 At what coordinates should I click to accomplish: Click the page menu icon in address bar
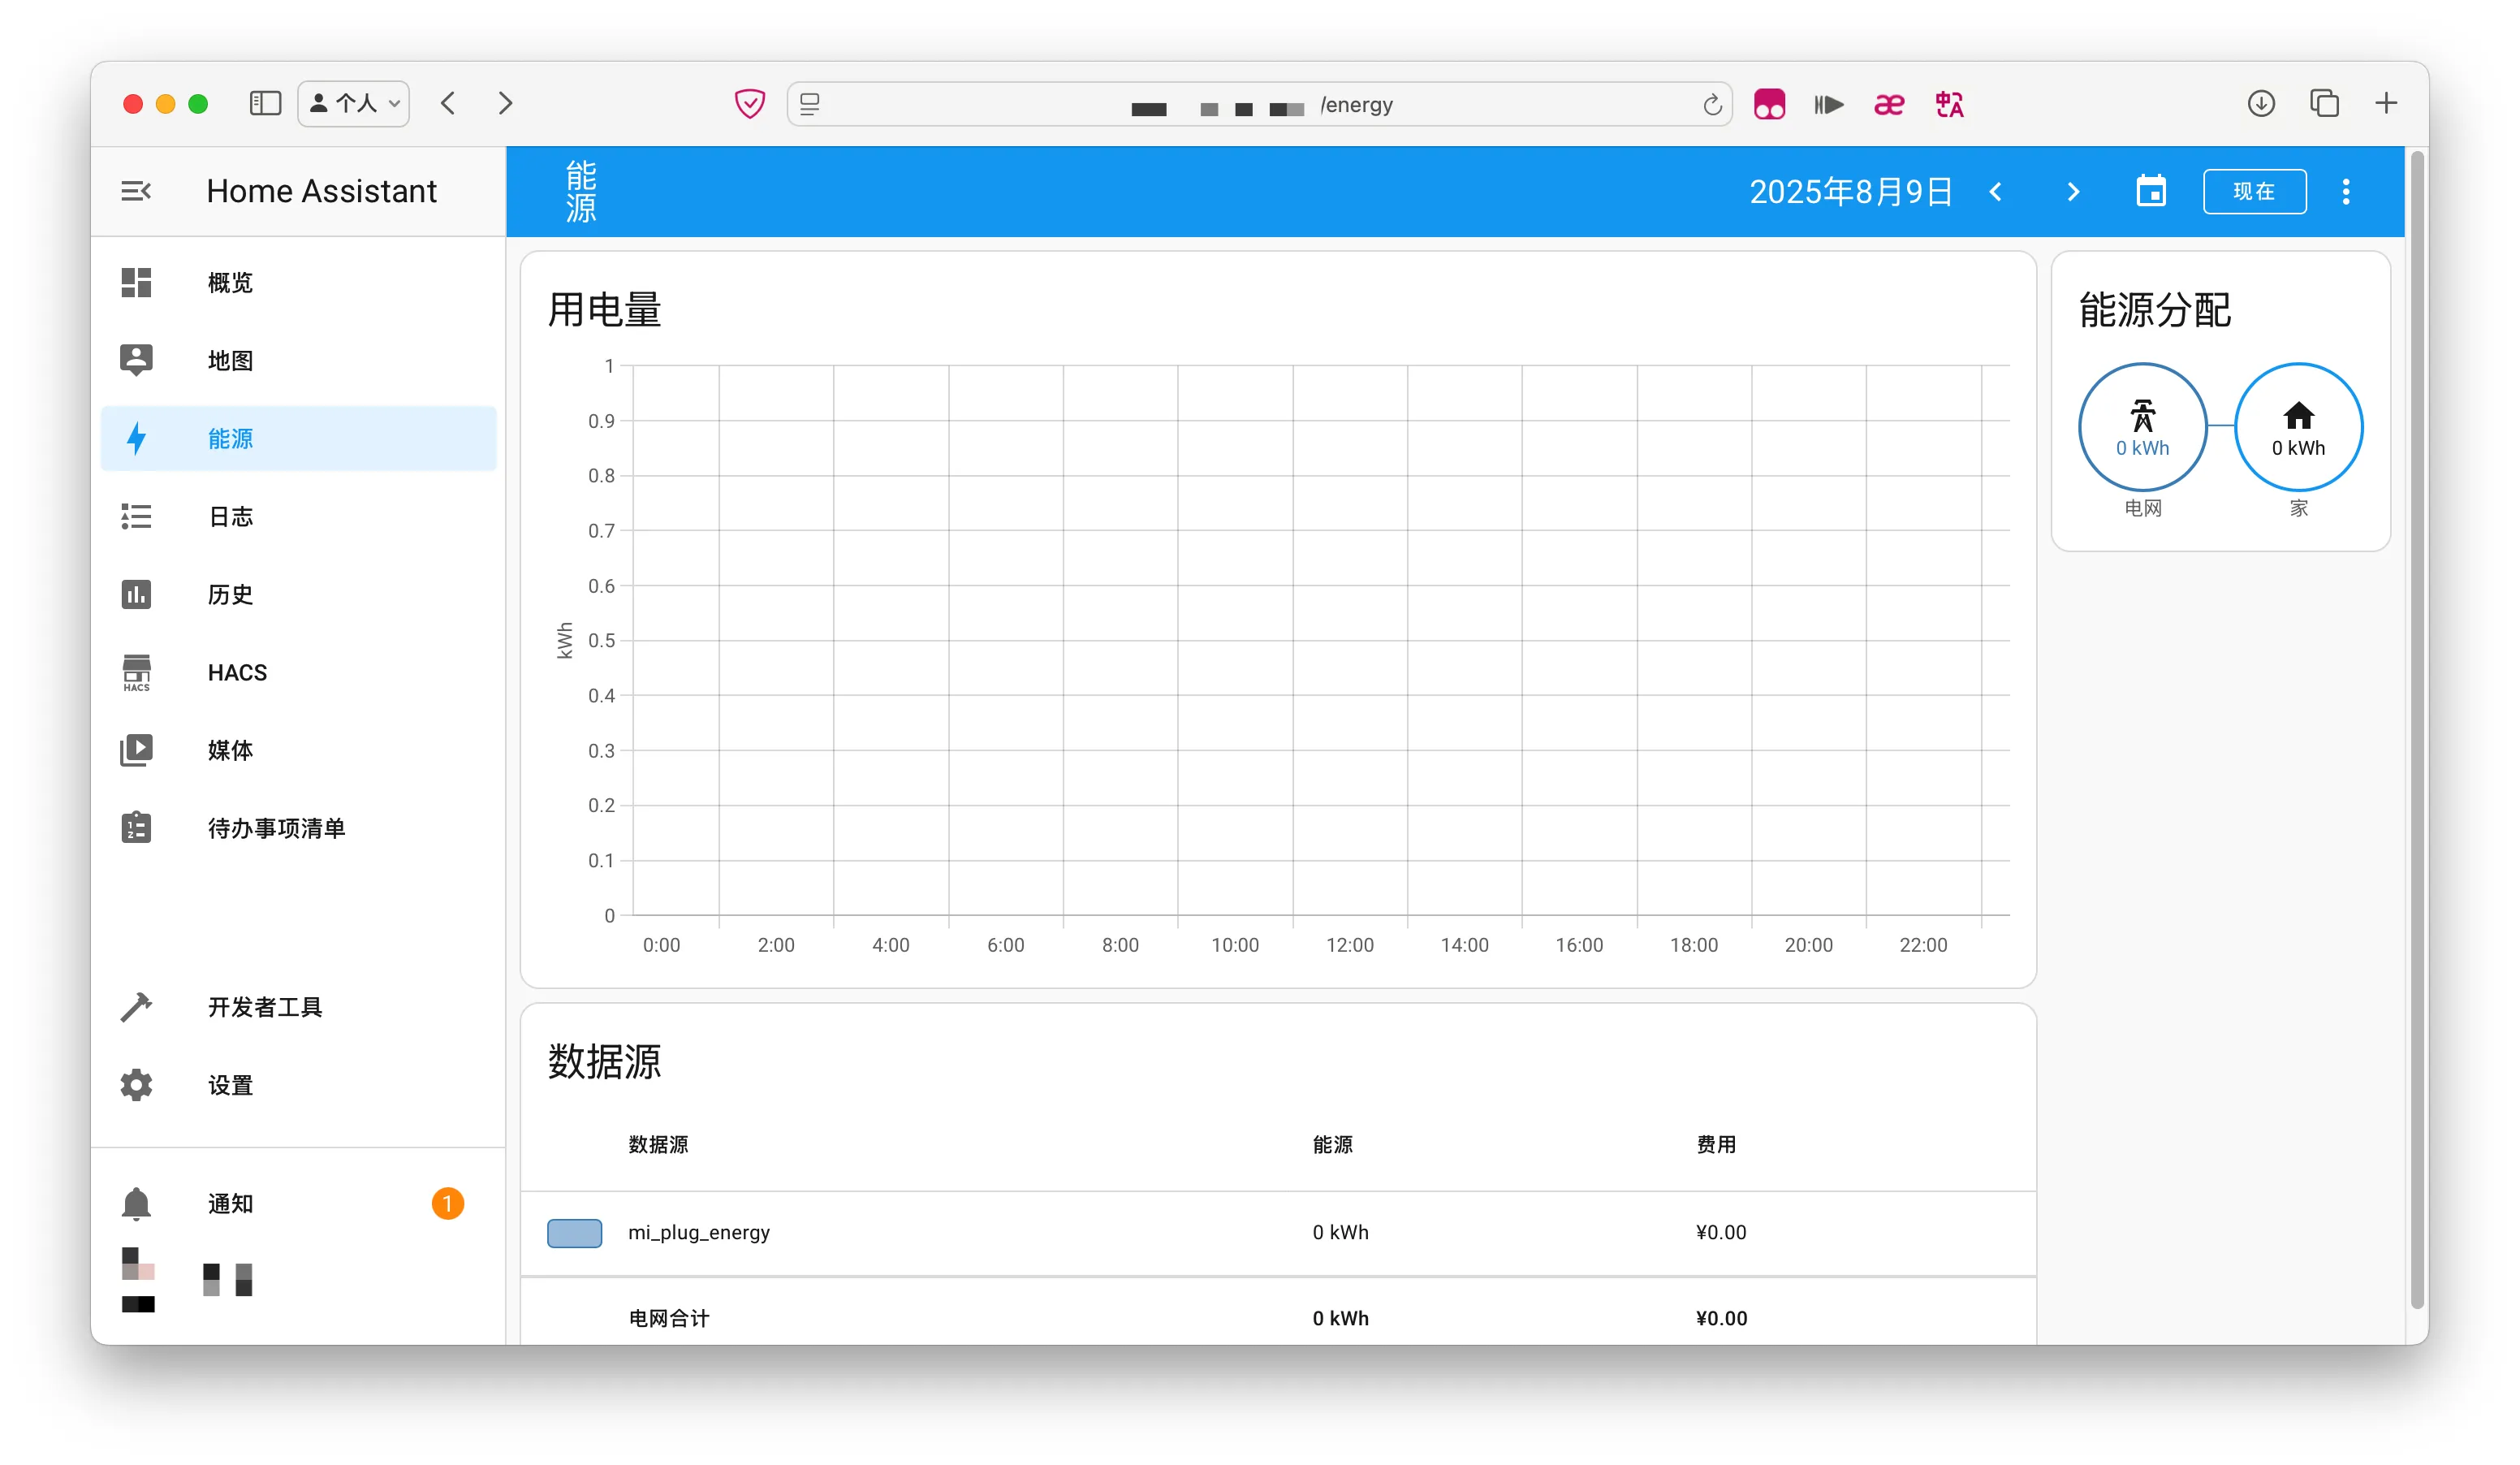point(810,104)
